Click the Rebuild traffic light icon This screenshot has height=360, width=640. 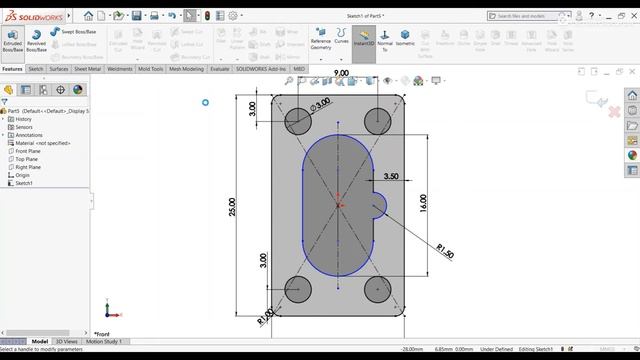click(x=207, y=16)
